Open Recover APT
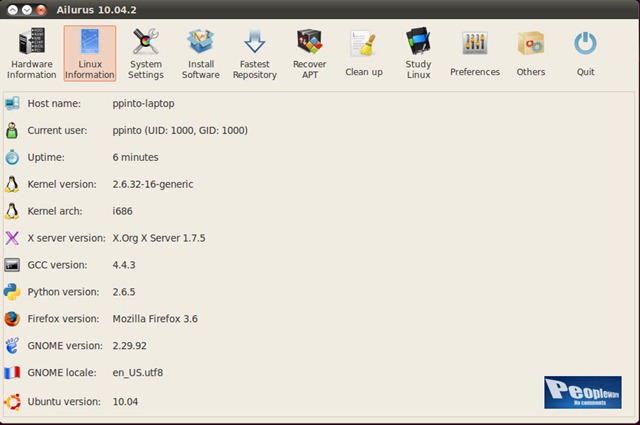Viewport: 640px width, 425px height. (309, 53)
